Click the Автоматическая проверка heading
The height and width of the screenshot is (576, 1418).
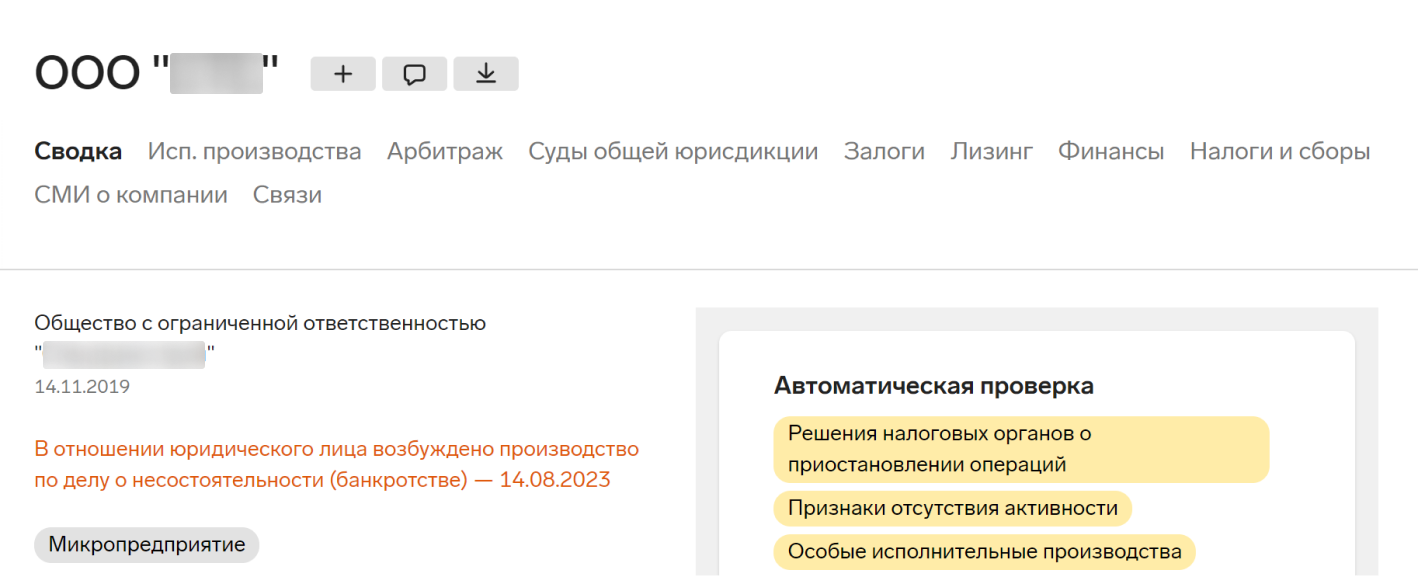point(934,386)
